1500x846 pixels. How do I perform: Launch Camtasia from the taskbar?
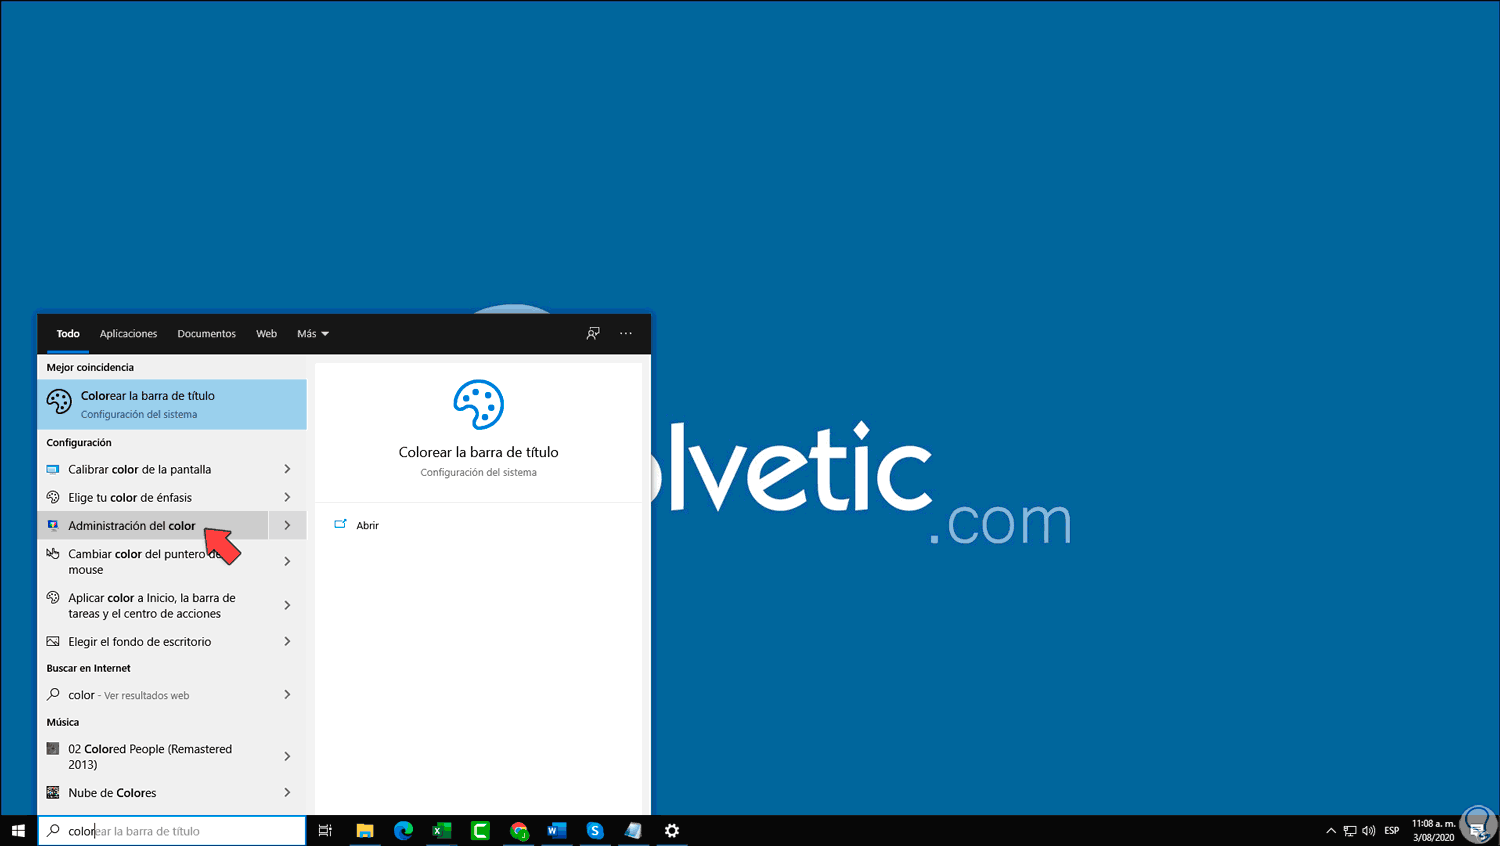[x=480, y=830]
